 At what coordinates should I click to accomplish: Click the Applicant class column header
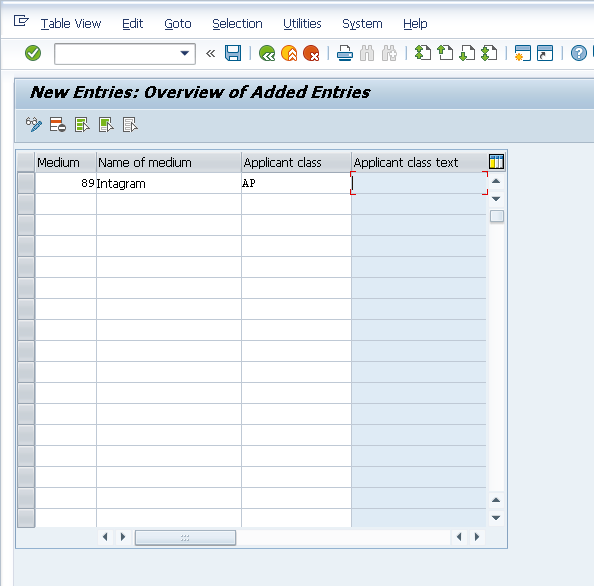click(x=296, y=163)
